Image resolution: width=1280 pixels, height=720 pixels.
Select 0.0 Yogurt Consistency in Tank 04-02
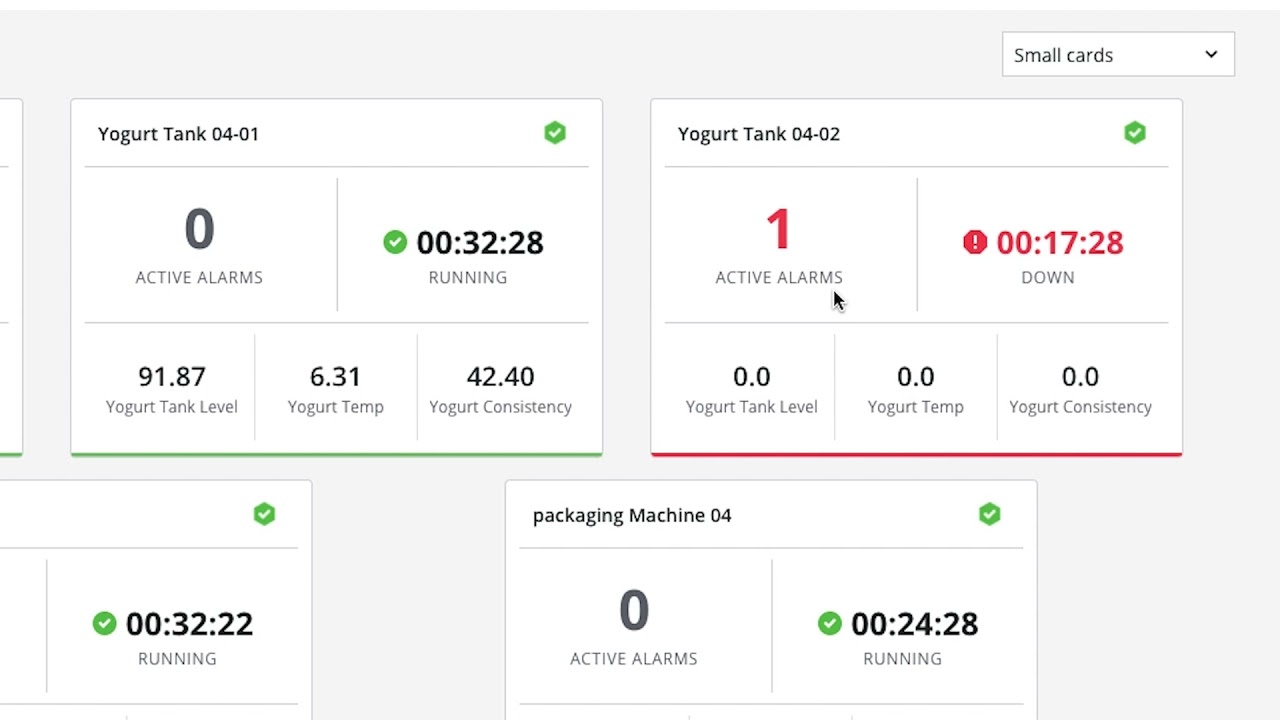click(1080, 376)
